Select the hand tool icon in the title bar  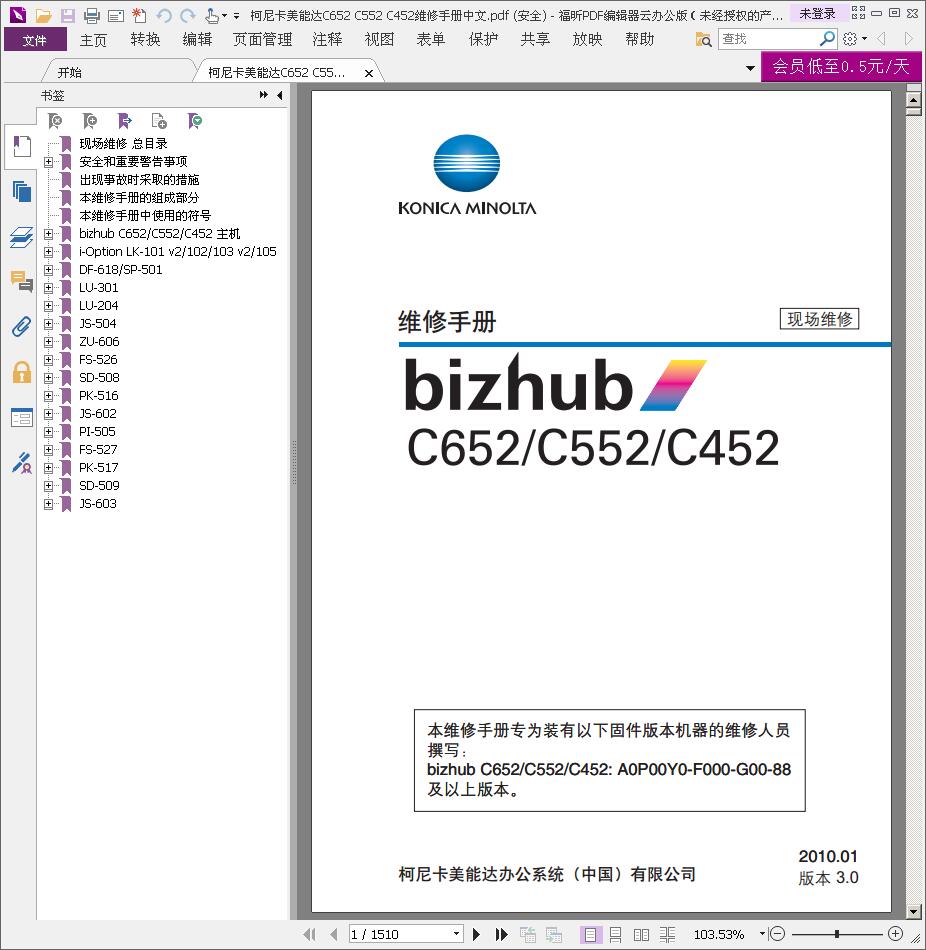(212, 15)
